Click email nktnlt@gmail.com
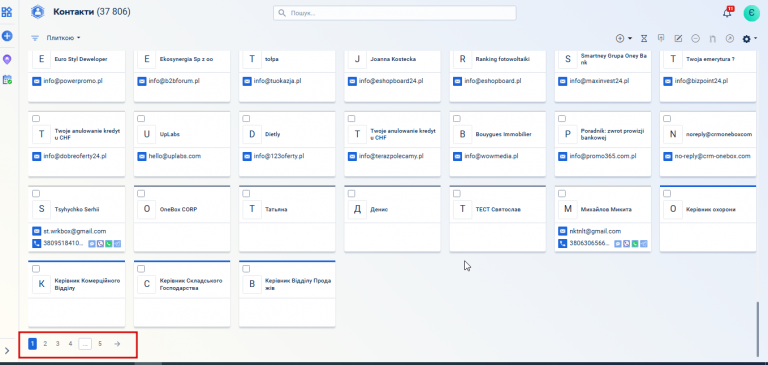 [595, 231]
